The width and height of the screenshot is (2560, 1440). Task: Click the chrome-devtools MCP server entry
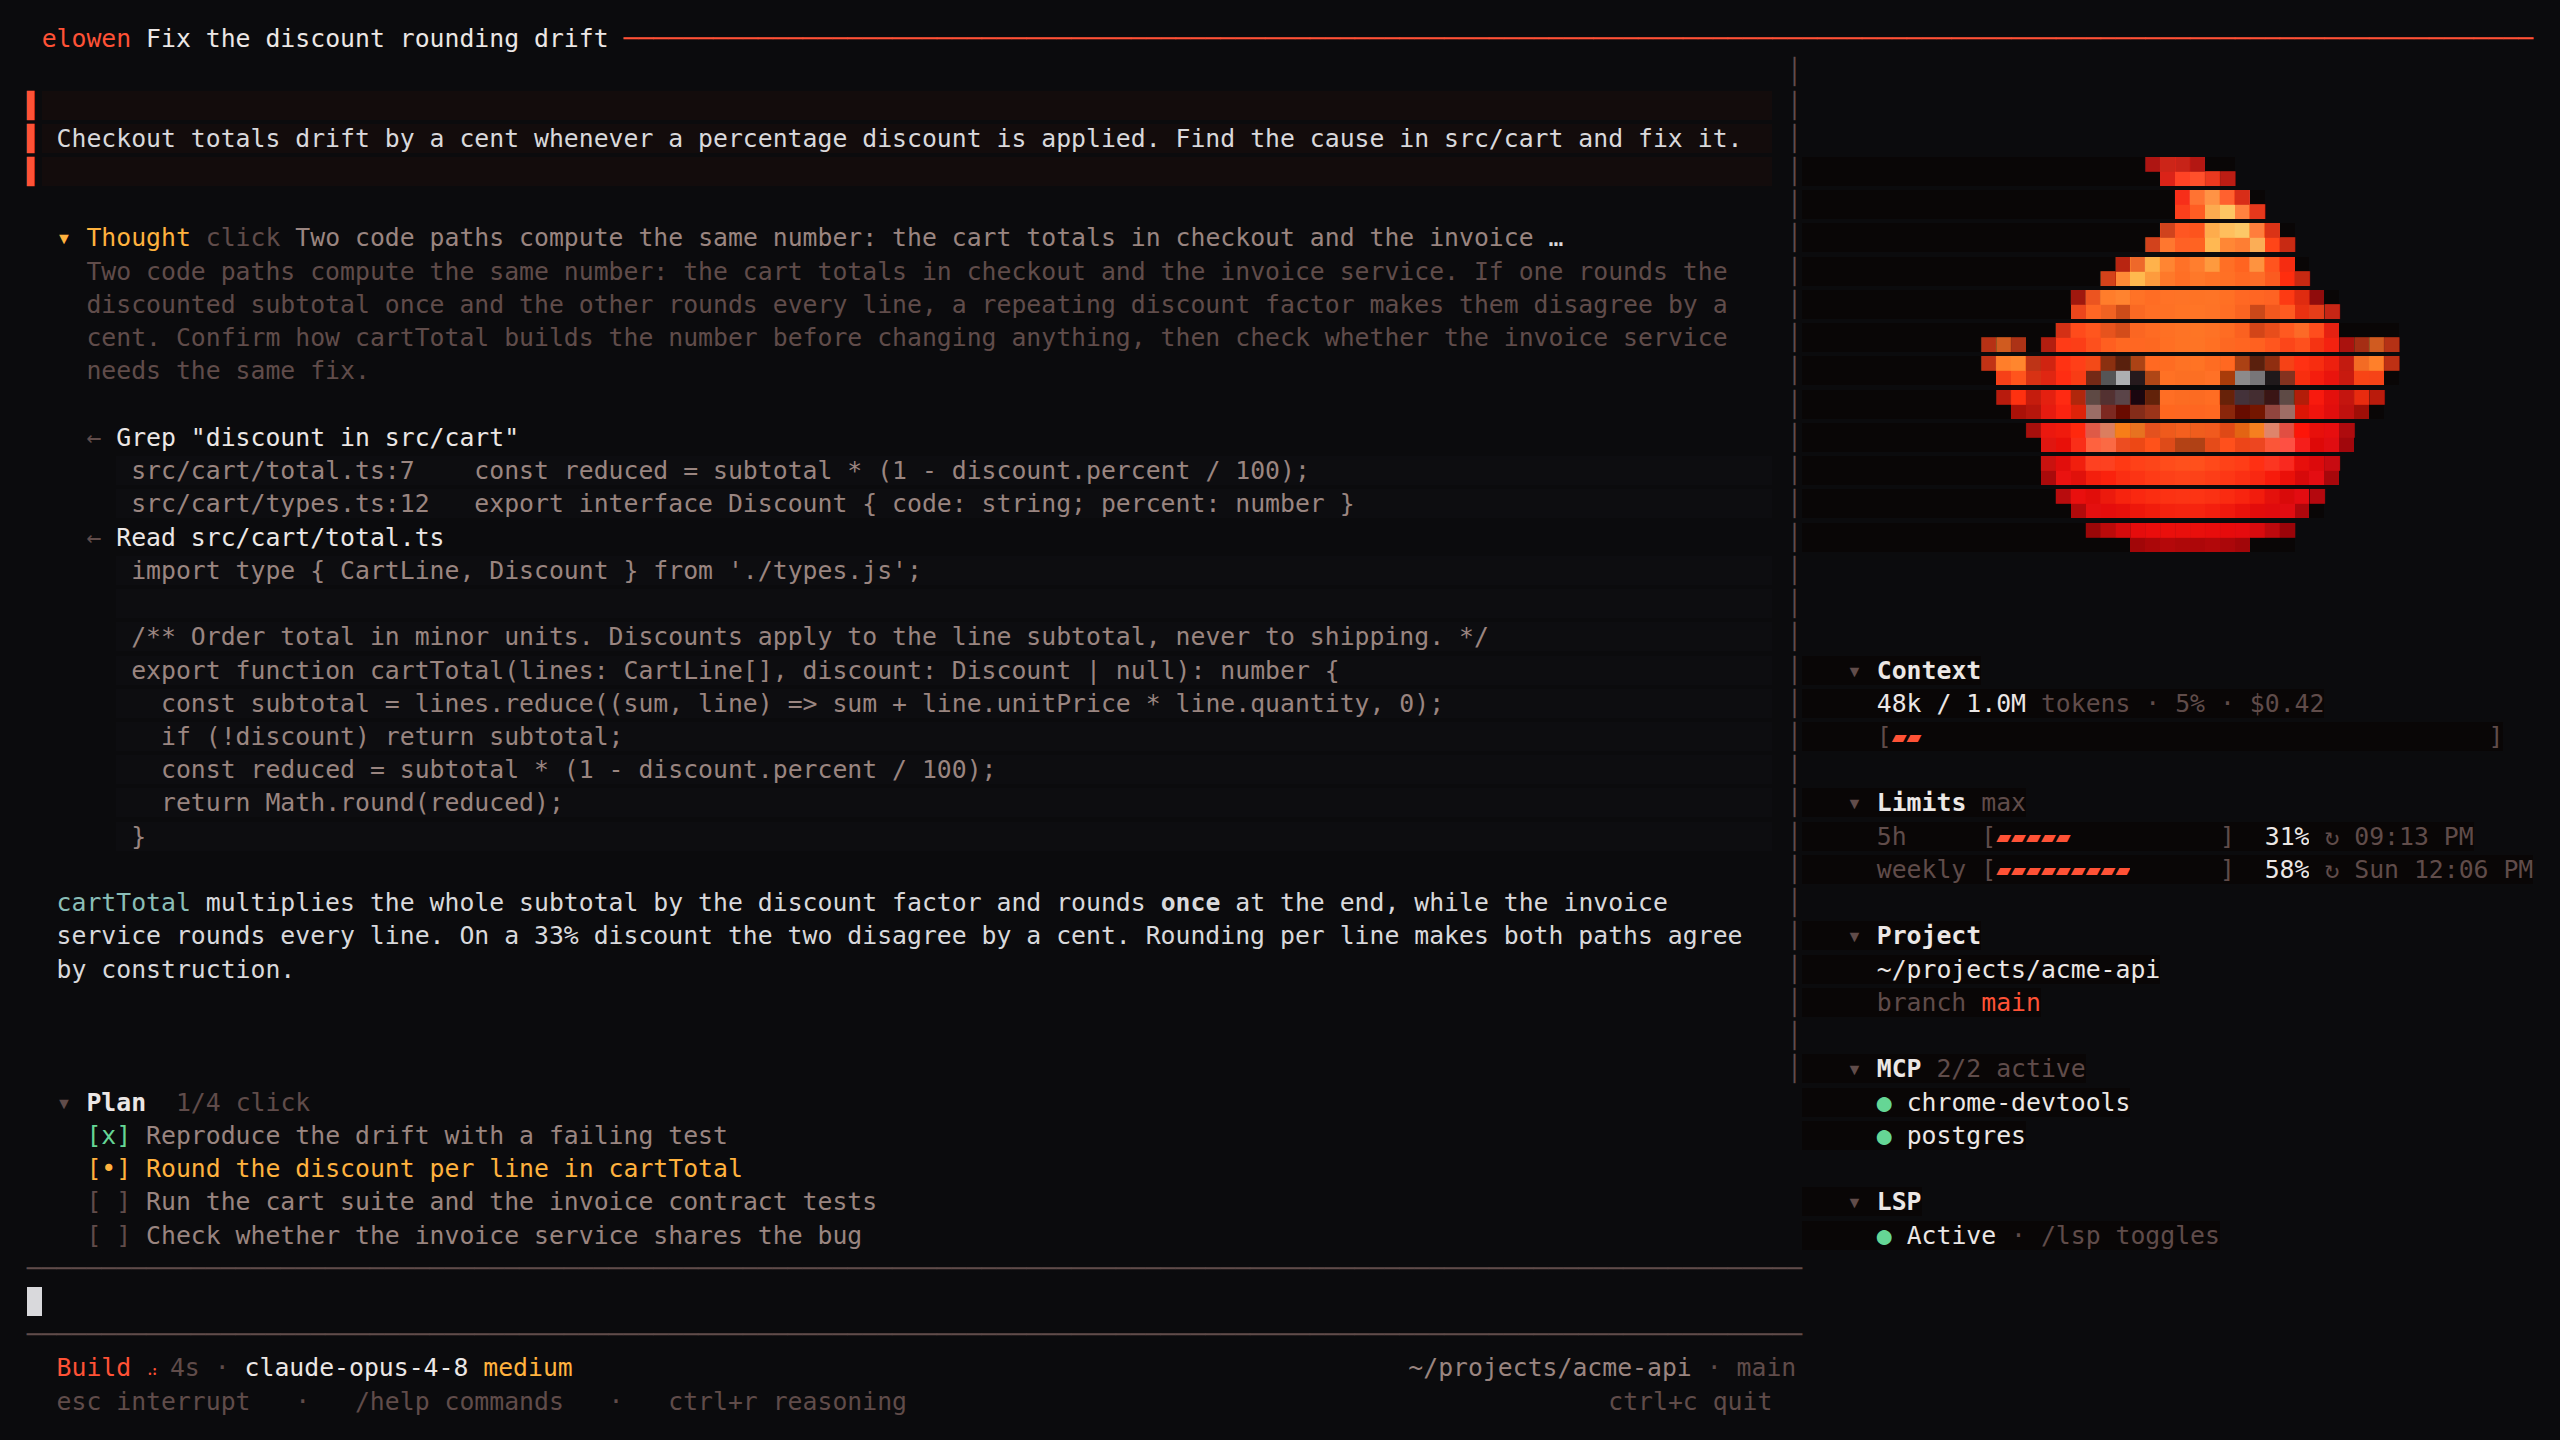click(2018, 1103)
